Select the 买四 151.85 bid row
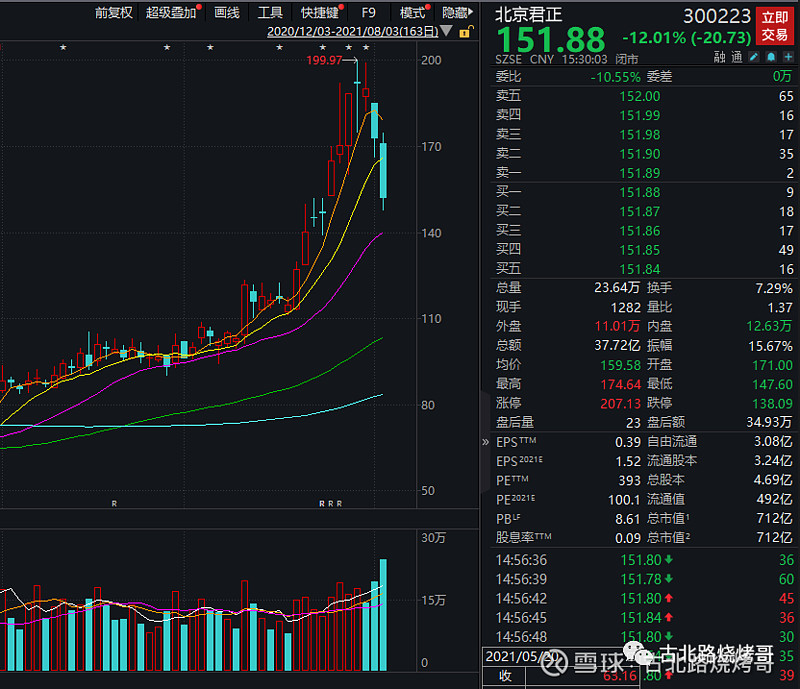 [x=644, y=250]
